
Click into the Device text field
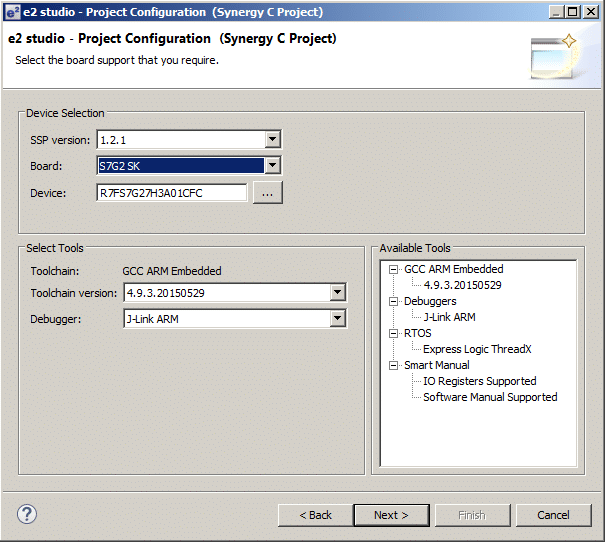[171, 193]
